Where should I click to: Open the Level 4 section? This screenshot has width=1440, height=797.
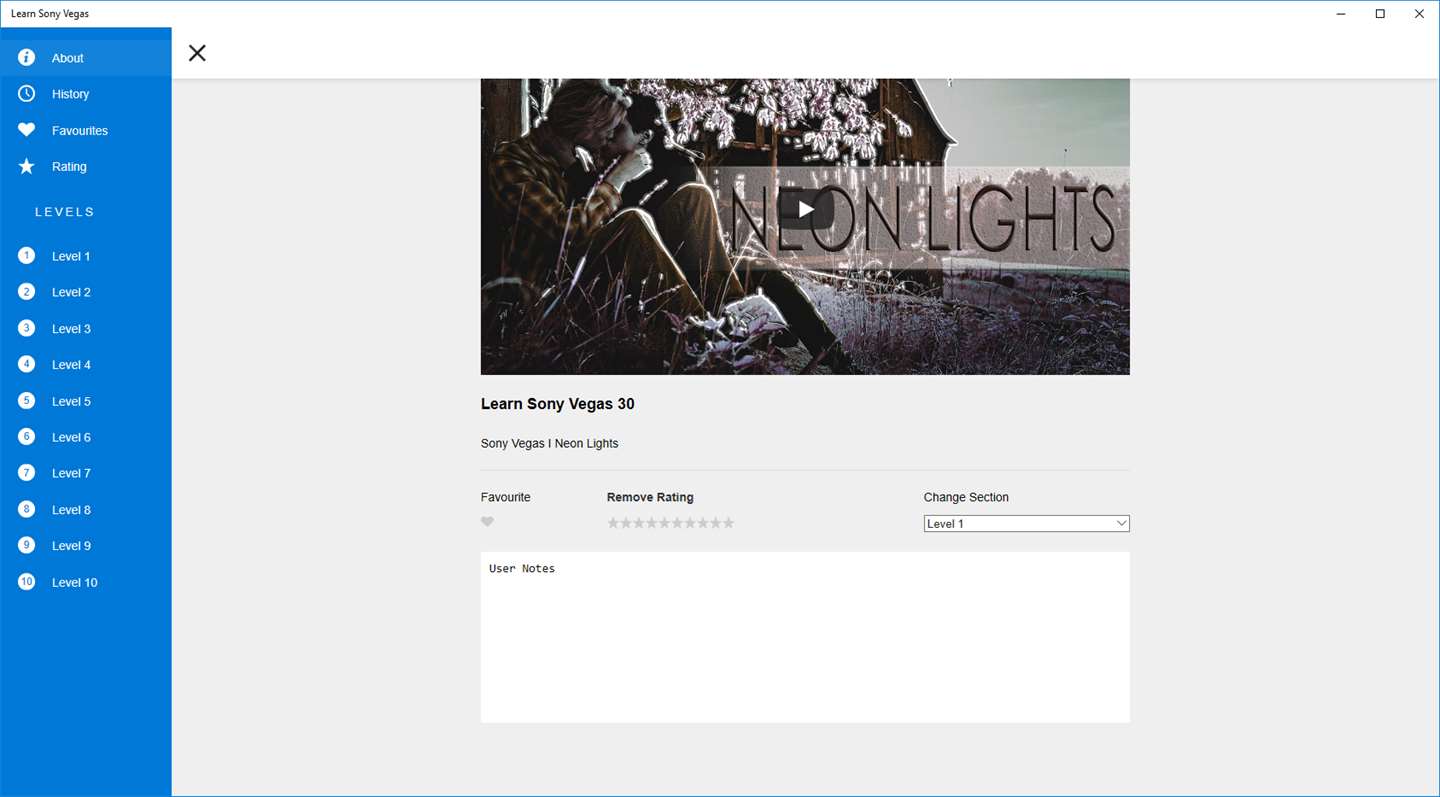point(85,365)
